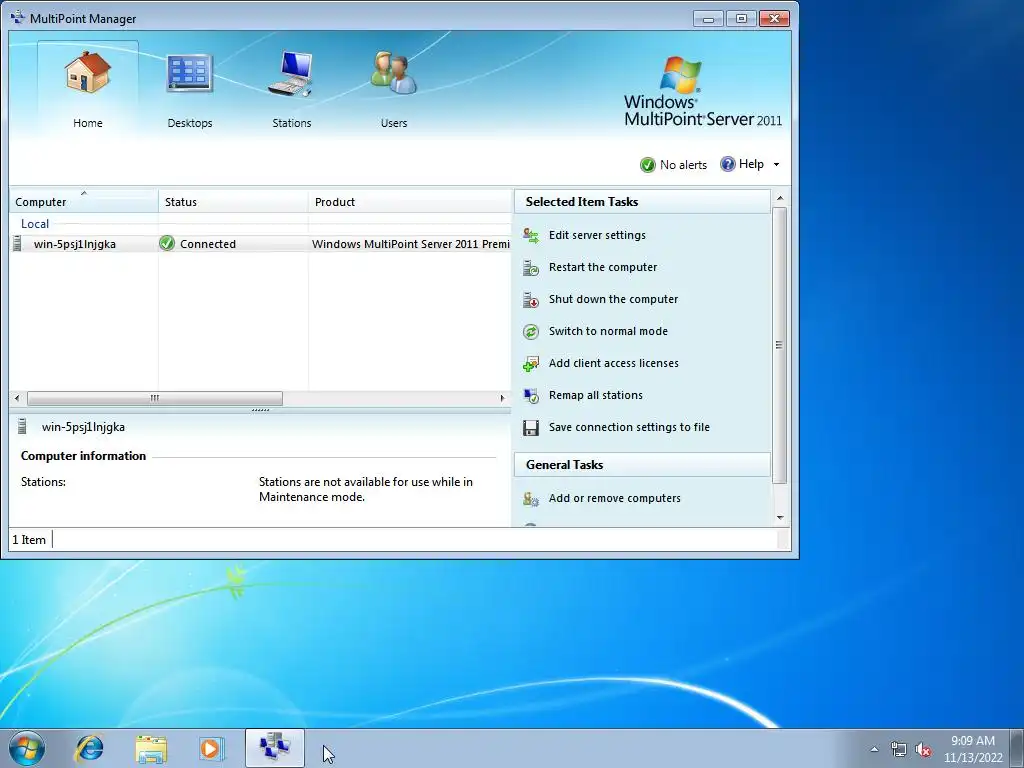Image resolution: width=1024 pixels, height=768 pixels.
Task: Show hidden system tray icons arrow
Action: tap(874, 749)
